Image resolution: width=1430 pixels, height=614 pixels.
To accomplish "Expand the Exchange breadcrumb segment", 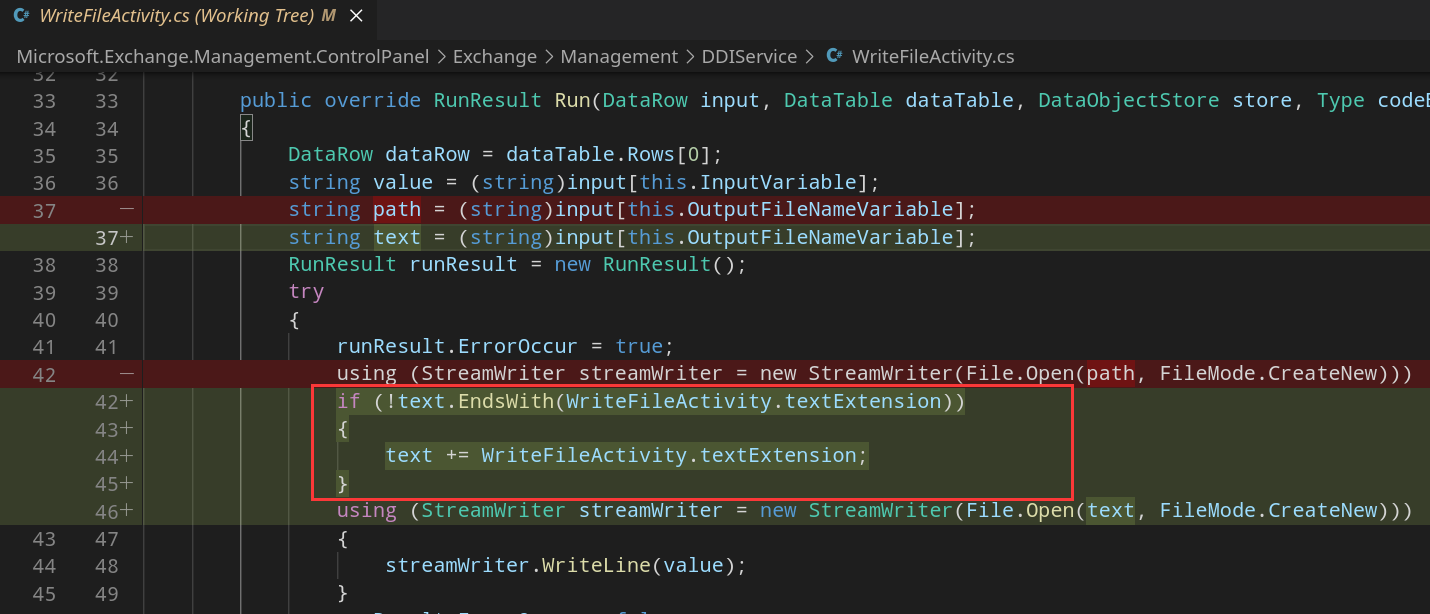I will (x=494, y=57).
